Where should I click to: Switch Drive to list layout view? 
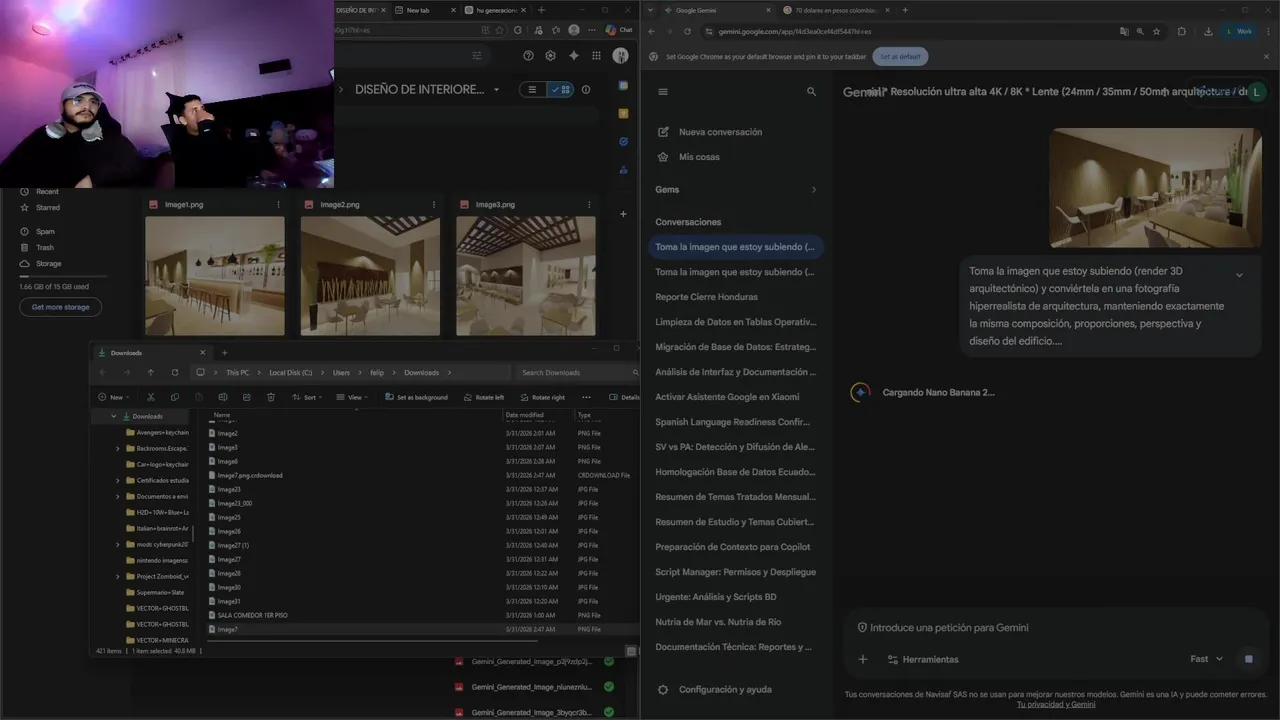pos(532,89)
